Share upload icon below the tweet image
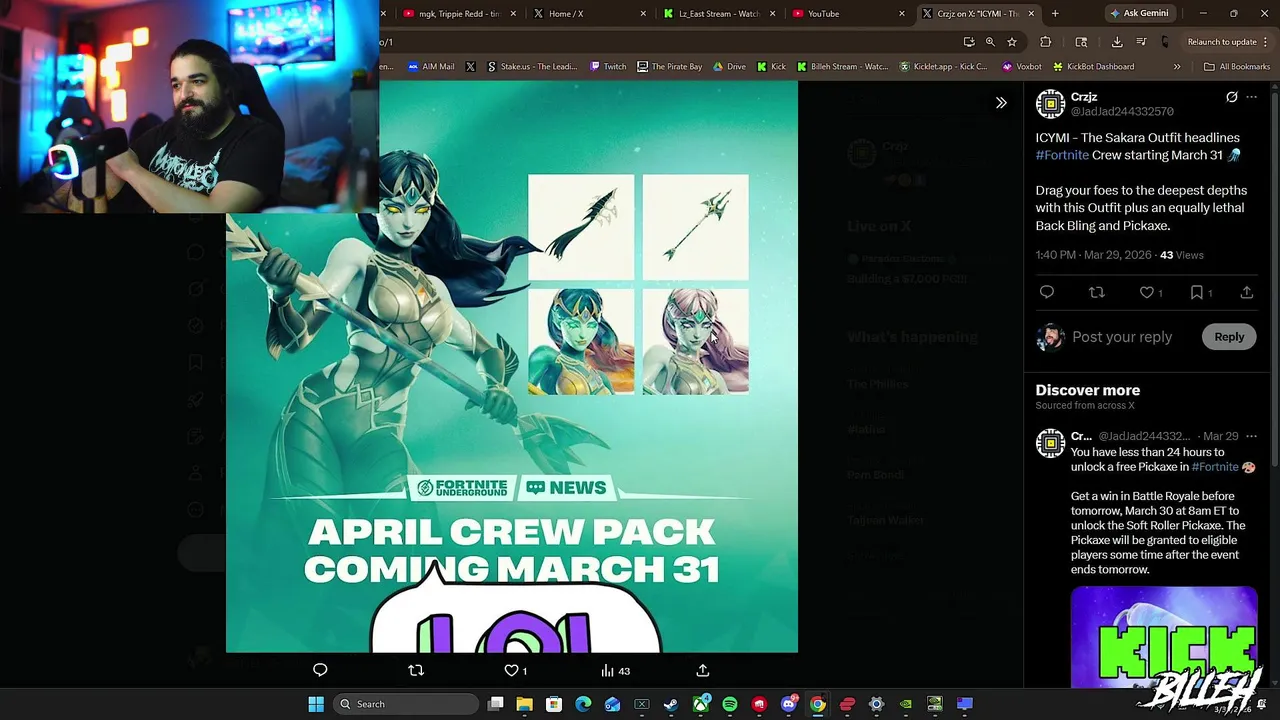The image size is (1280, 720). pyautogui.click(x=703, y=670)
